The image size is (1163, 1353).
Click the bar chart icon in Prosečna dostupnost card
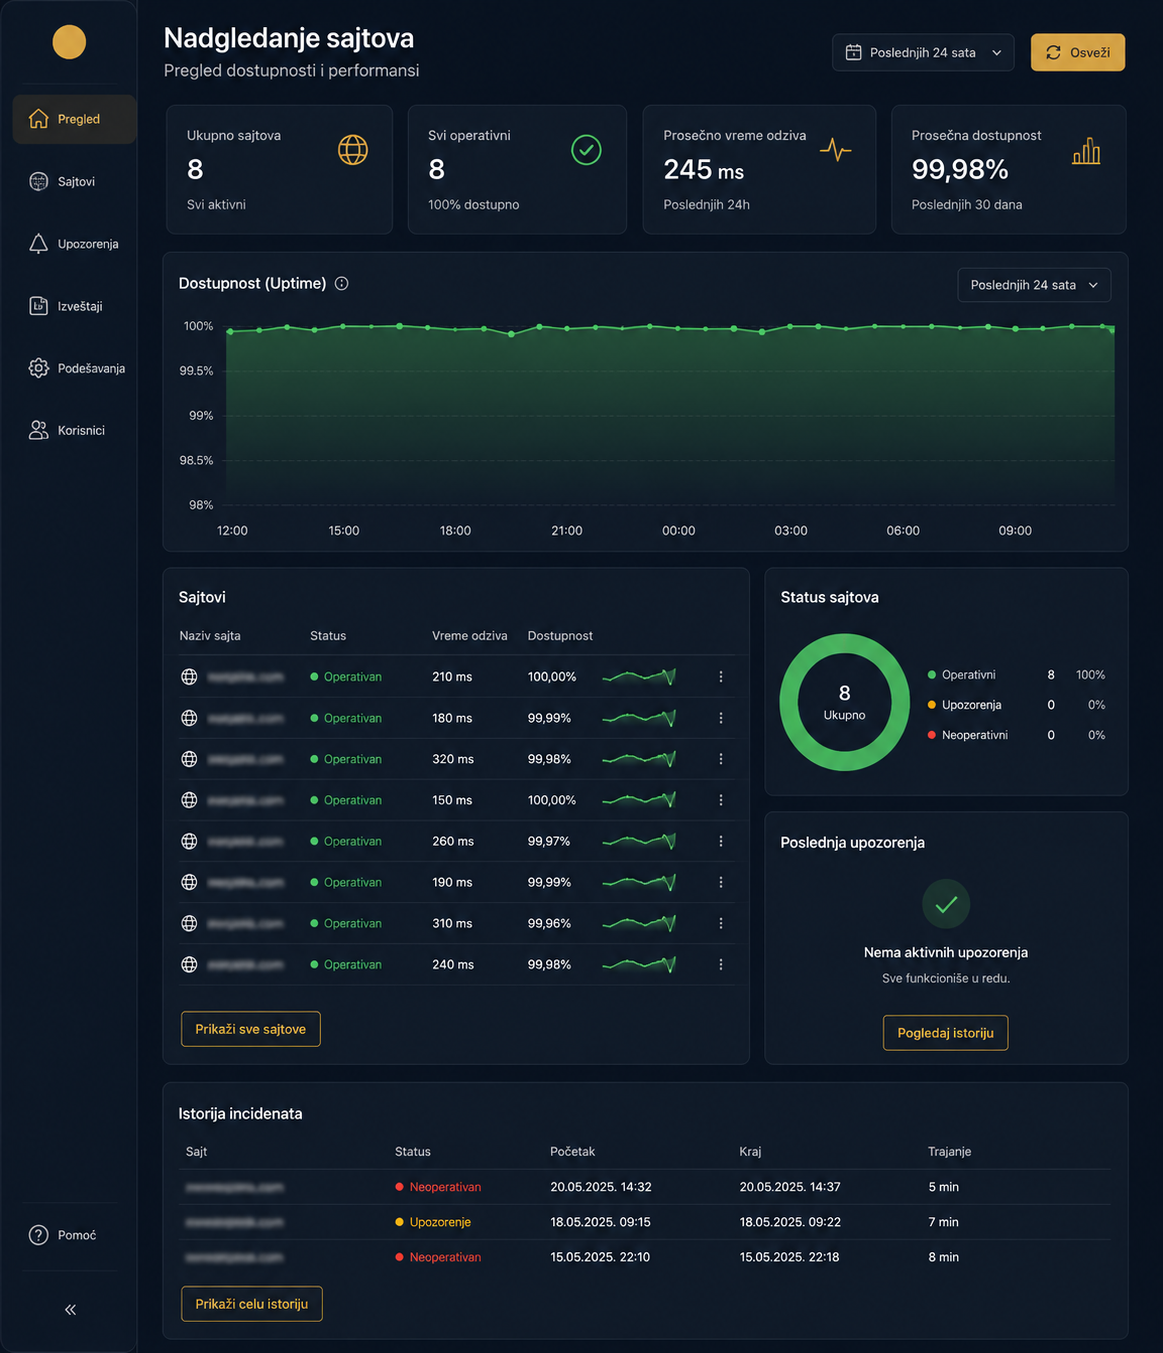[1086, 151]
